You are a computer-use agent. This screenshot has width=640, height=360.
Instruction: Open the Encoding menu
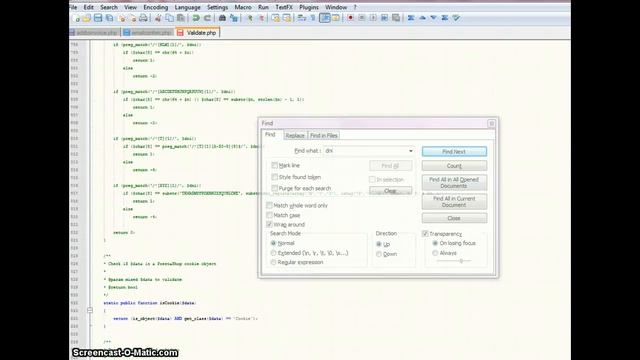tap(156, 7)
